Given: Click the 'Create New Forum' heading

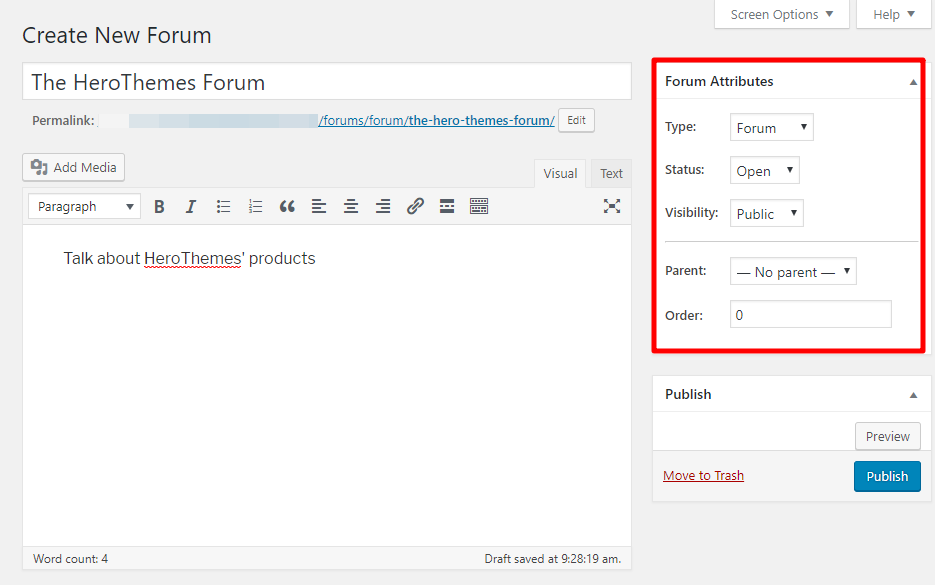Looking at the screenshot, I should pos(117,36).
